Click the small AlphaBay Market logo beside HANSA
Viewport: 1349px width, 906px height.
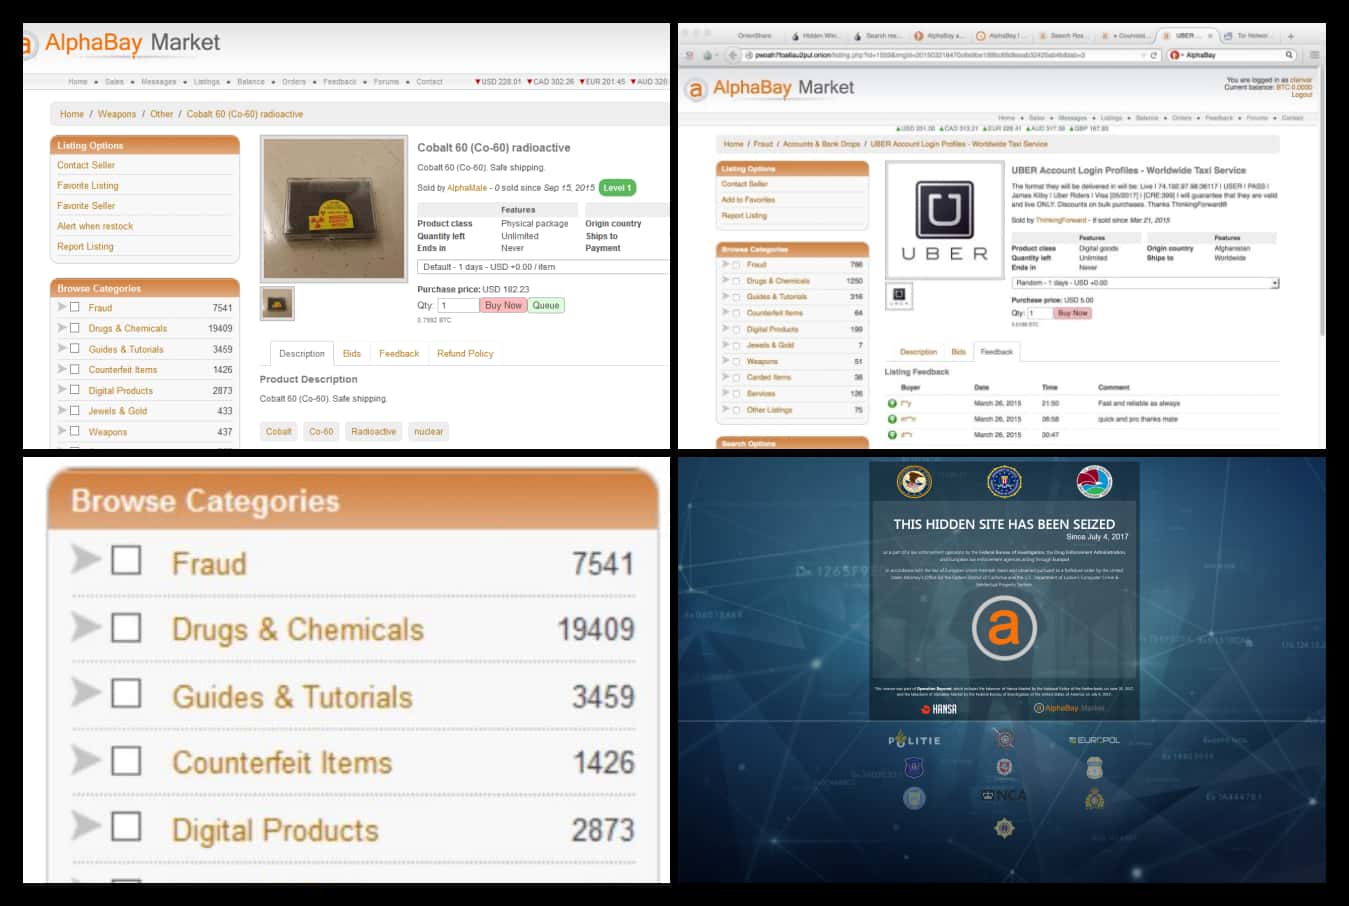click(x=1069, y=708)
